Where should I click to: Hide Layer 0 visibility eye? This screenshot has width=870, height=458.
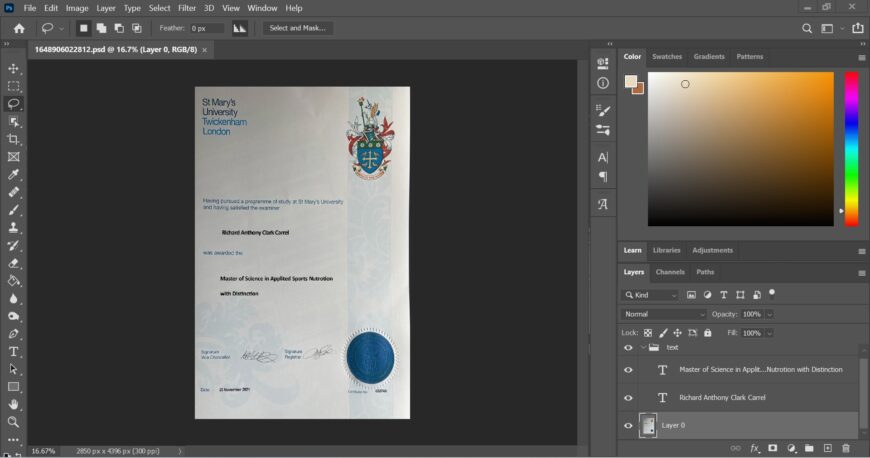(x=628, y=426)
